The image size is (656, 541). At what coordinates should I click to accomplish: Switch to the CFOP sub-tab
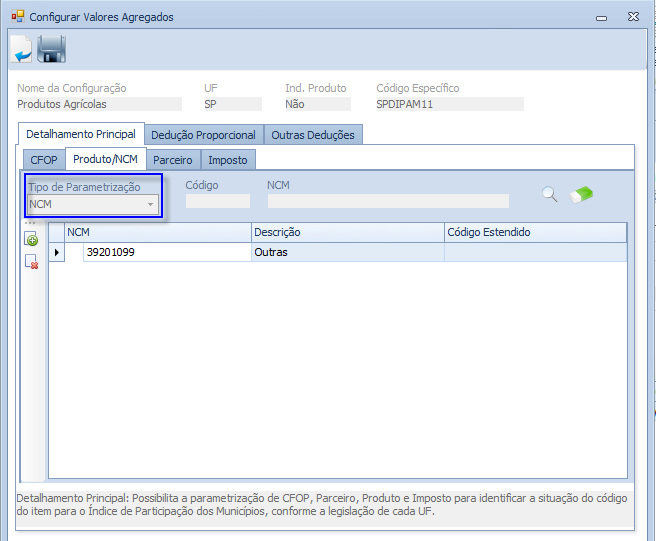click(44, 160)
